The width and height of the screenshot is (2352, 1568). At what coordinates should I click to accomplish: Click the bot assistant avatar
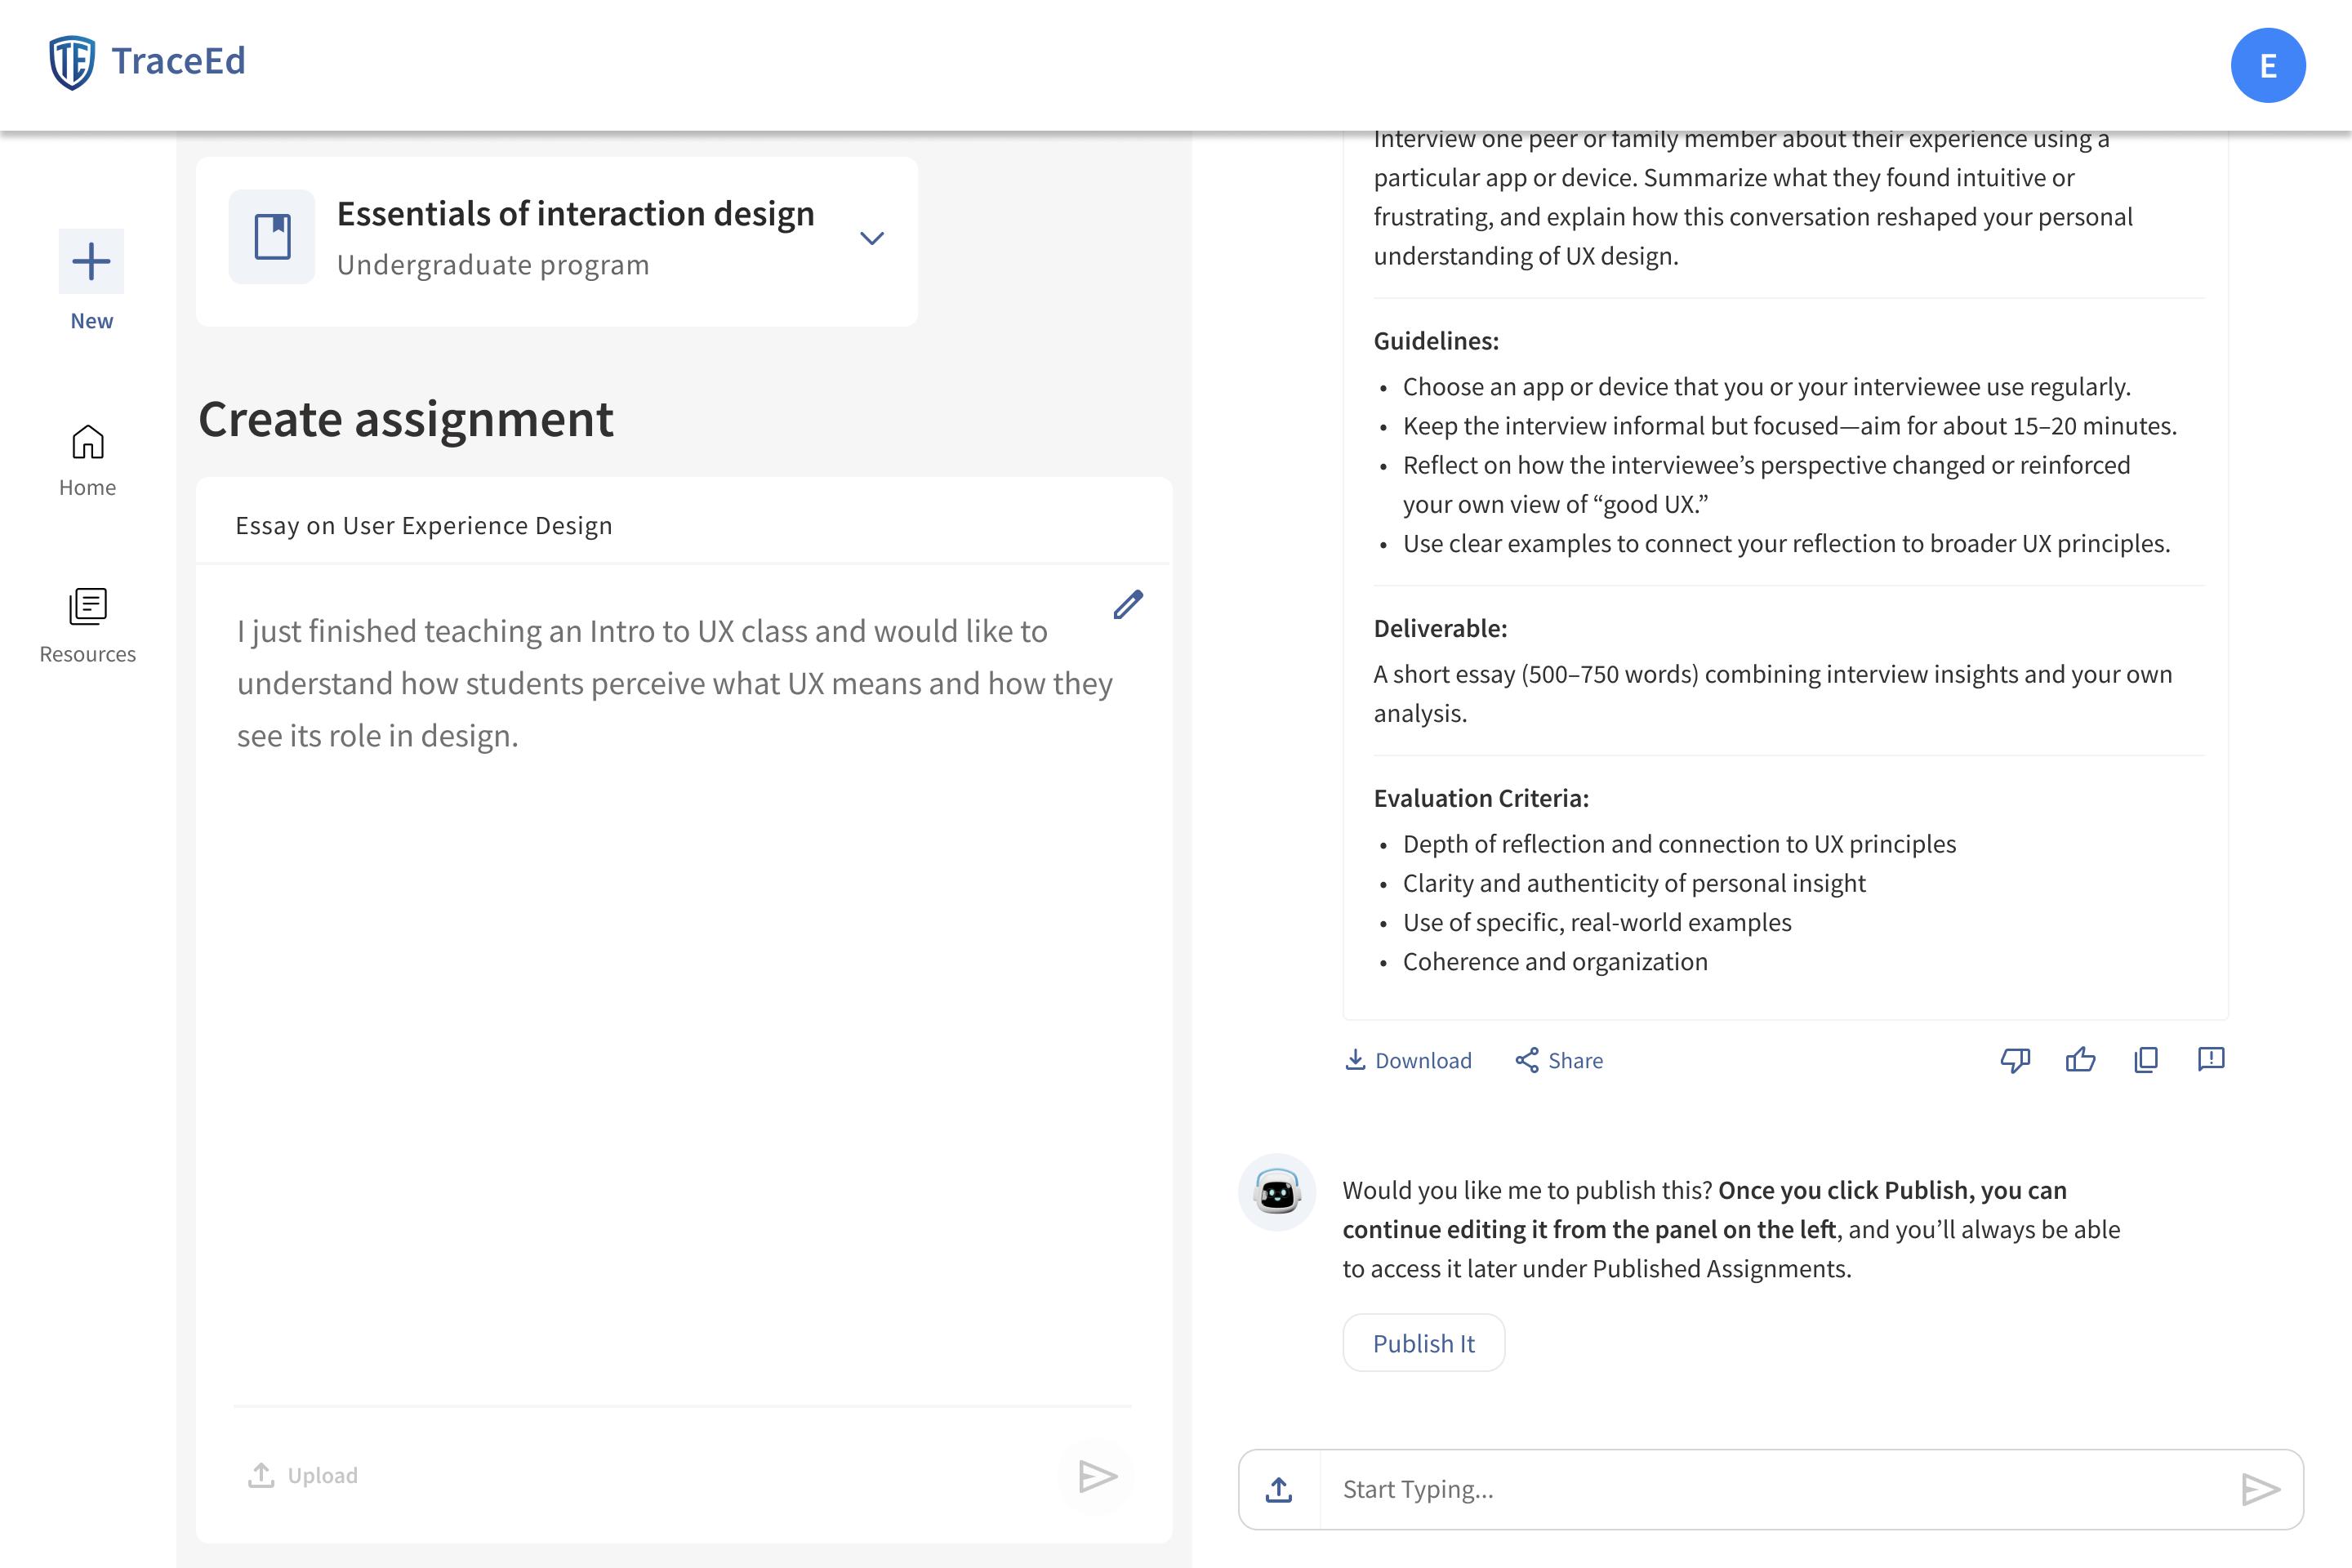click(1277, 1192)
